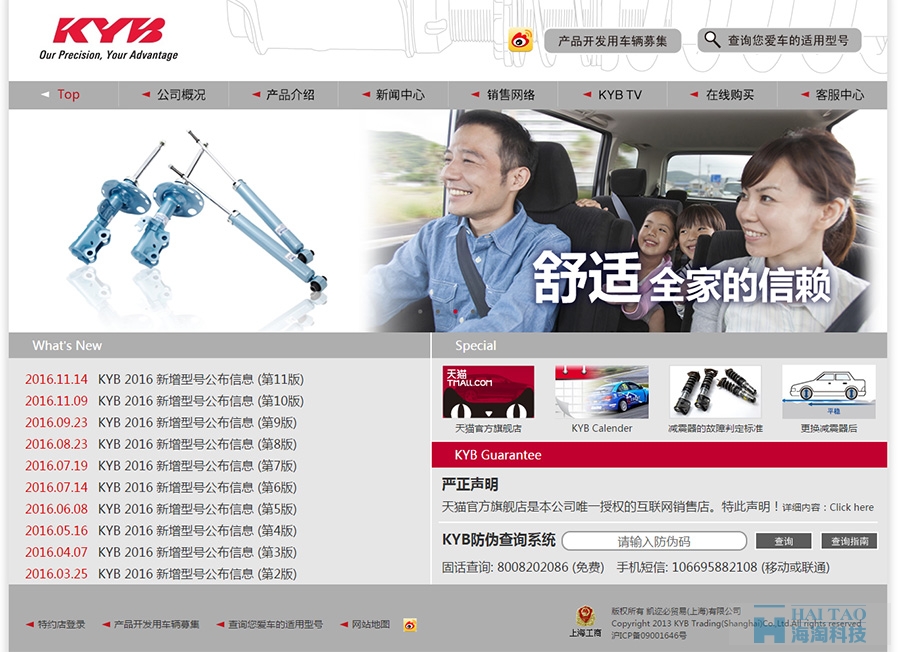This screenshot has height=652, width=900.
Task: Click the 查询指南 button
Action: point(849,541)
